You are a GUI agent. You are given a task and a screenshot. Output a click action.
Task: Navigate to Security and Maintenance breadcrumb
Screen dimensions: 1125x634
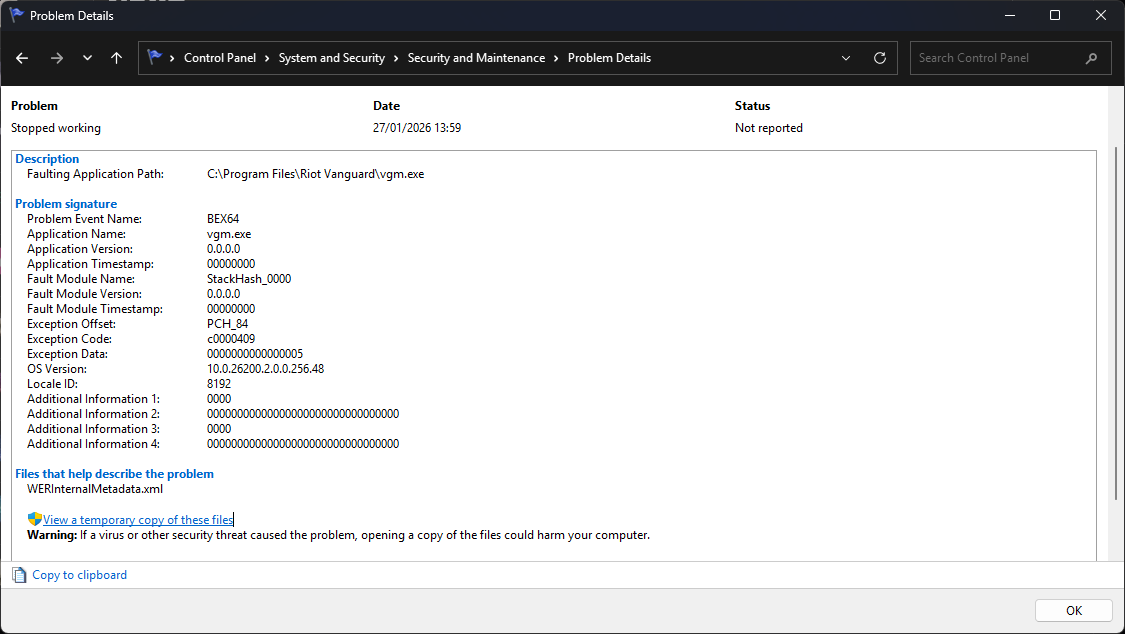(476, 58)
